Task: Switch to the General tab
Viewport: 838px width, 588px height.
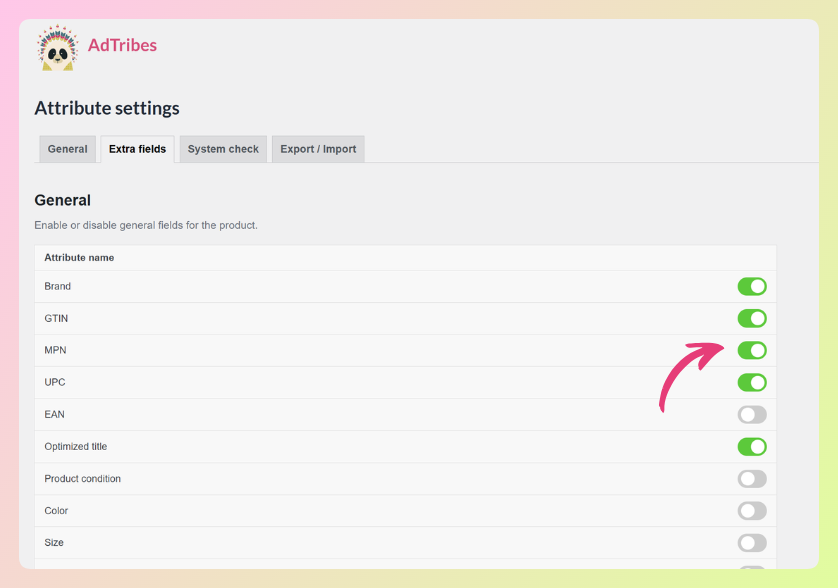Action: pos(68,149)
